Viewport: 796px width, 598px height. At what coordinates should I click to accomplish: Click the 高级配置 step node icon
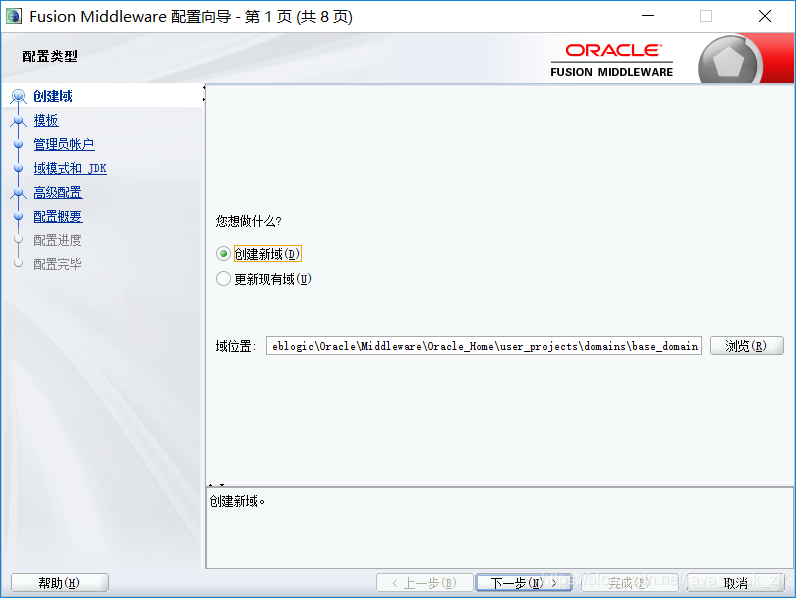[19, 193]
